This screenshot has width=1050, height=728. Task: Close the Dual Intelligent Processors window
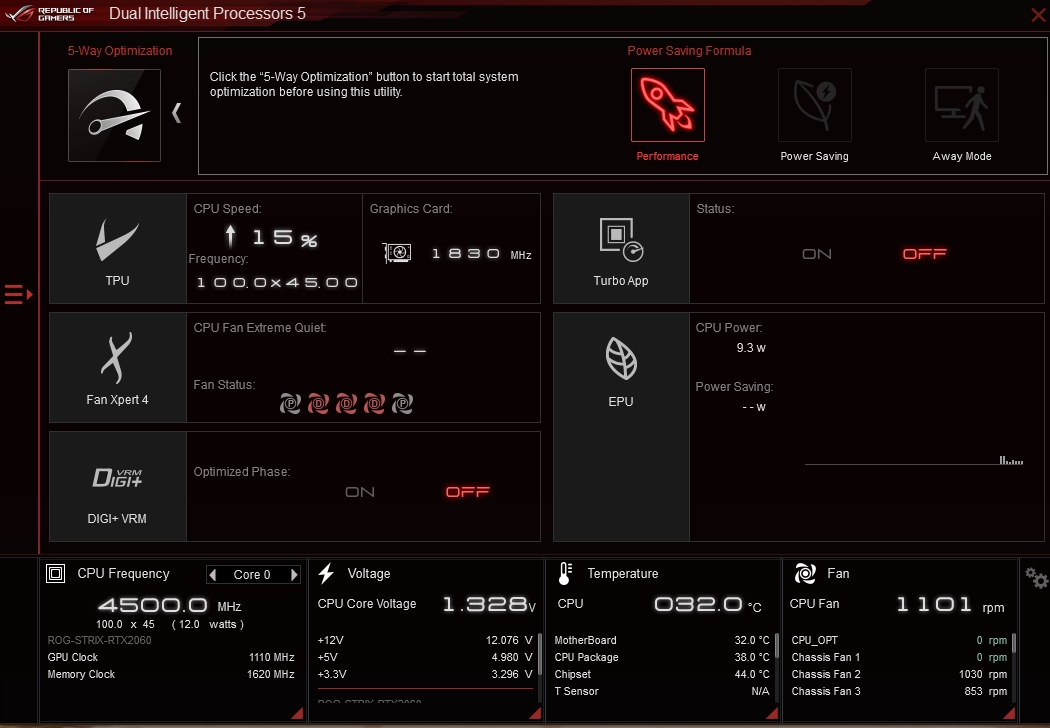1038,15
